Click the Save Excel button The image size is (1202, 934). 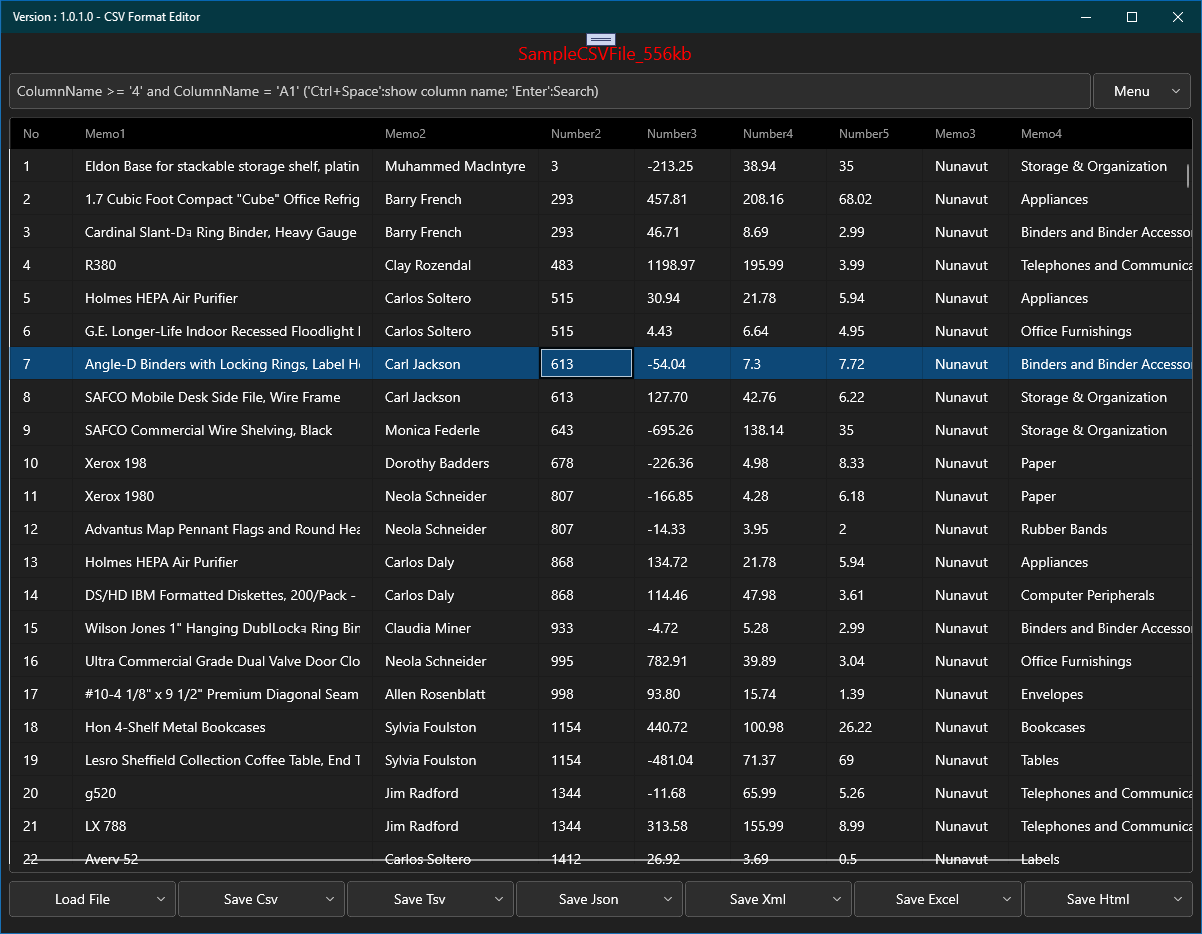pyautogui.click(x=927, y=899)
